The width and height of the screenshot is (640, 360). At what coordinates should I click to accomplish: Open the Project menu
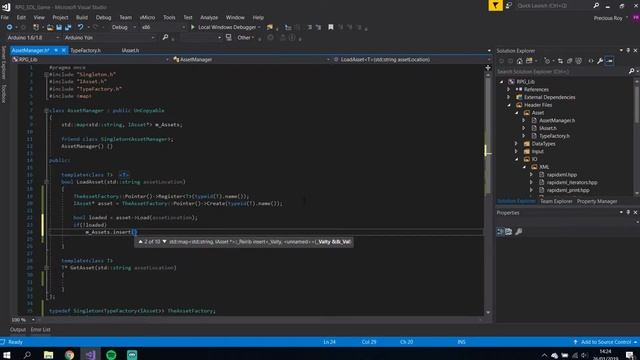60,18
